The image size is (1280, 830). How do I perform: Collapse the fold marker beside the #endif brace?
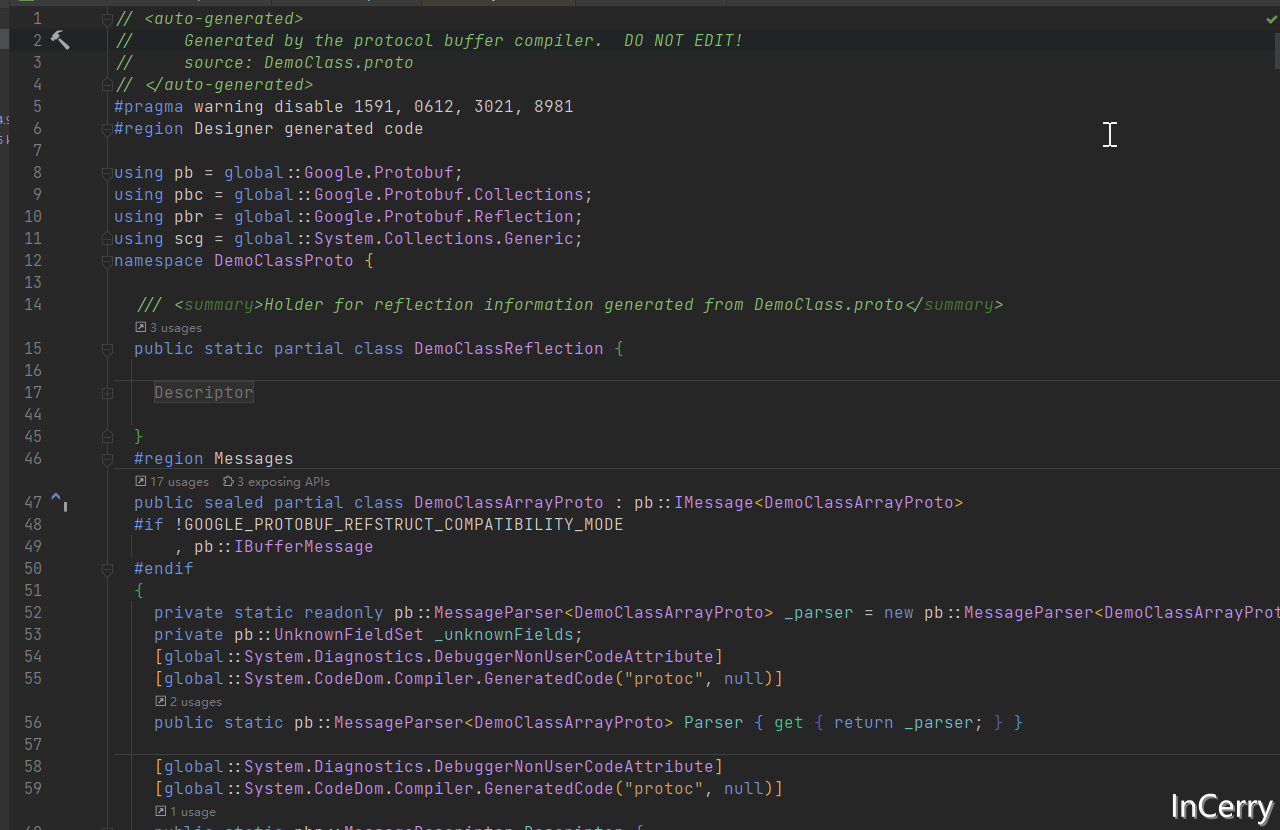(x=106, y=568)
